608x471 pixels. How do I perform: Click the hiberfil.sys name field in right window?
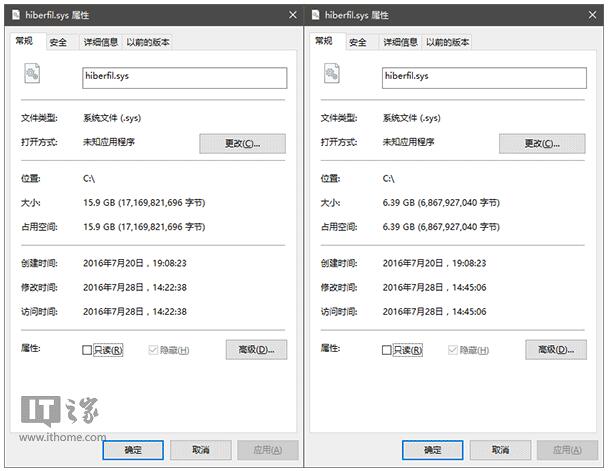484,78
